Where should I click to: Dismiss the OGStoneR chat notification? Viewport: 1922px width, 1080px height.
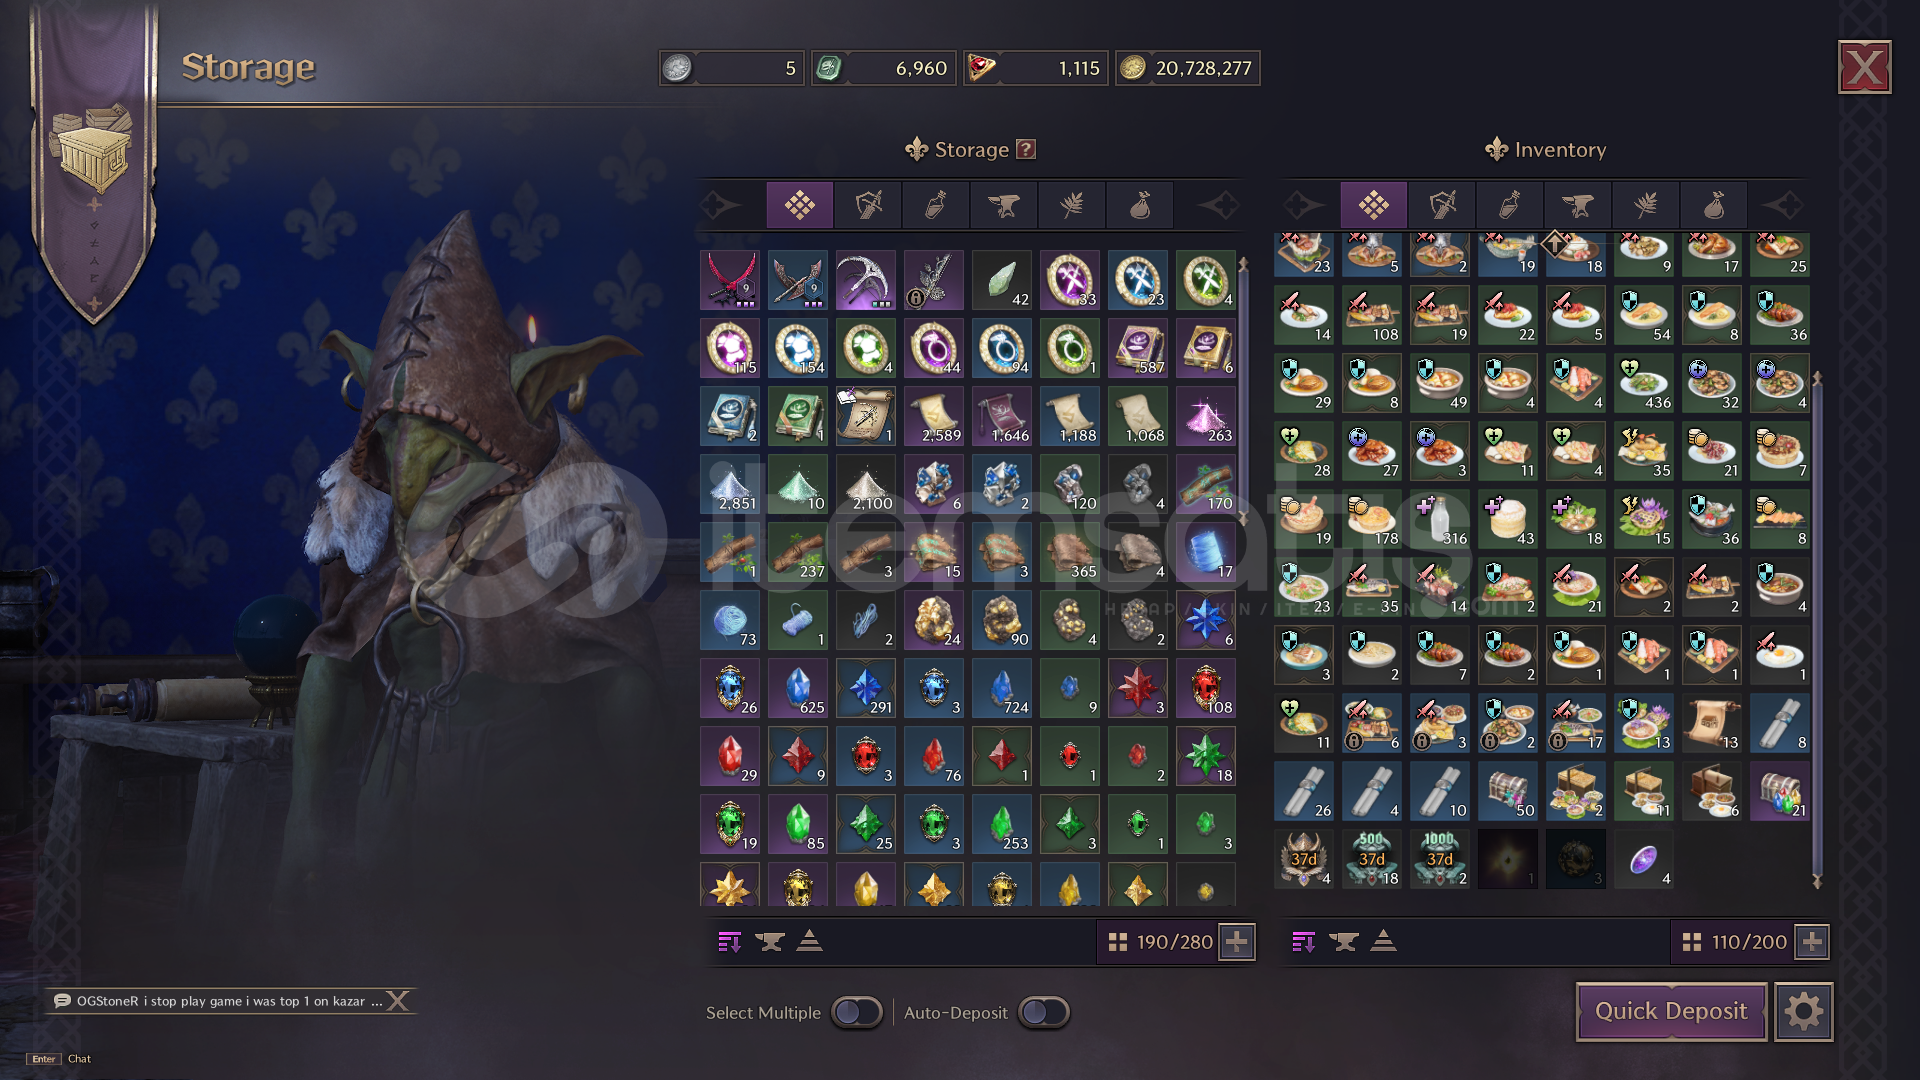(x=398, y=1001)
